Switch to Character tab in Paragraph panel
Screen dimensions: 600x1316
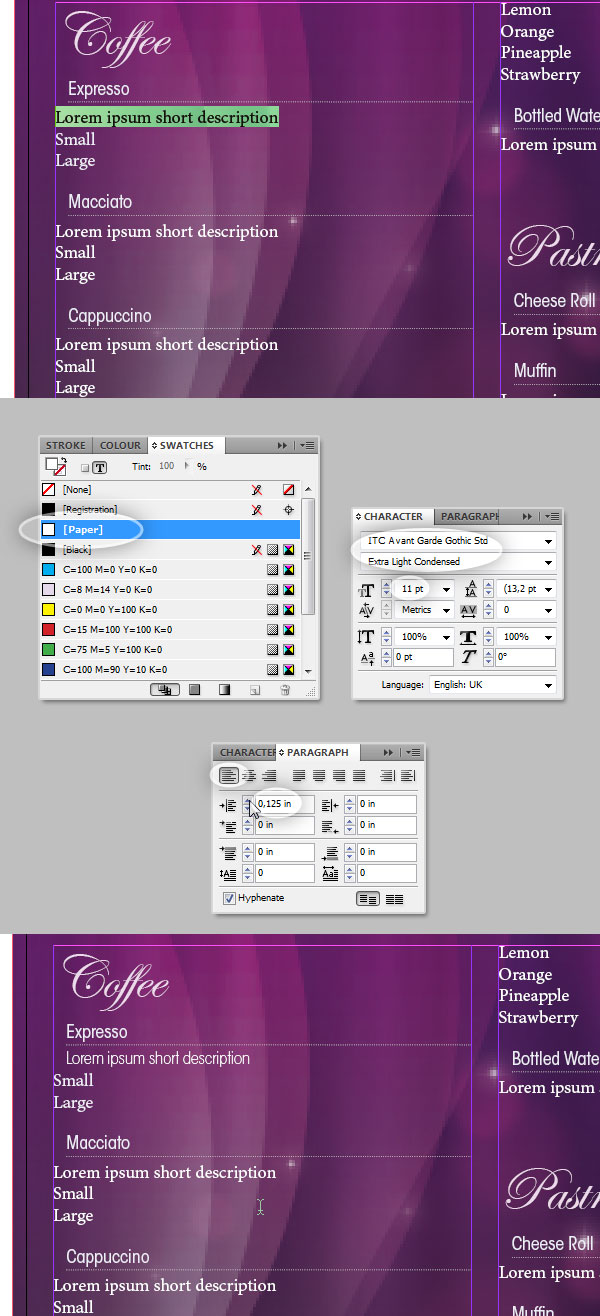coord(247,752)
